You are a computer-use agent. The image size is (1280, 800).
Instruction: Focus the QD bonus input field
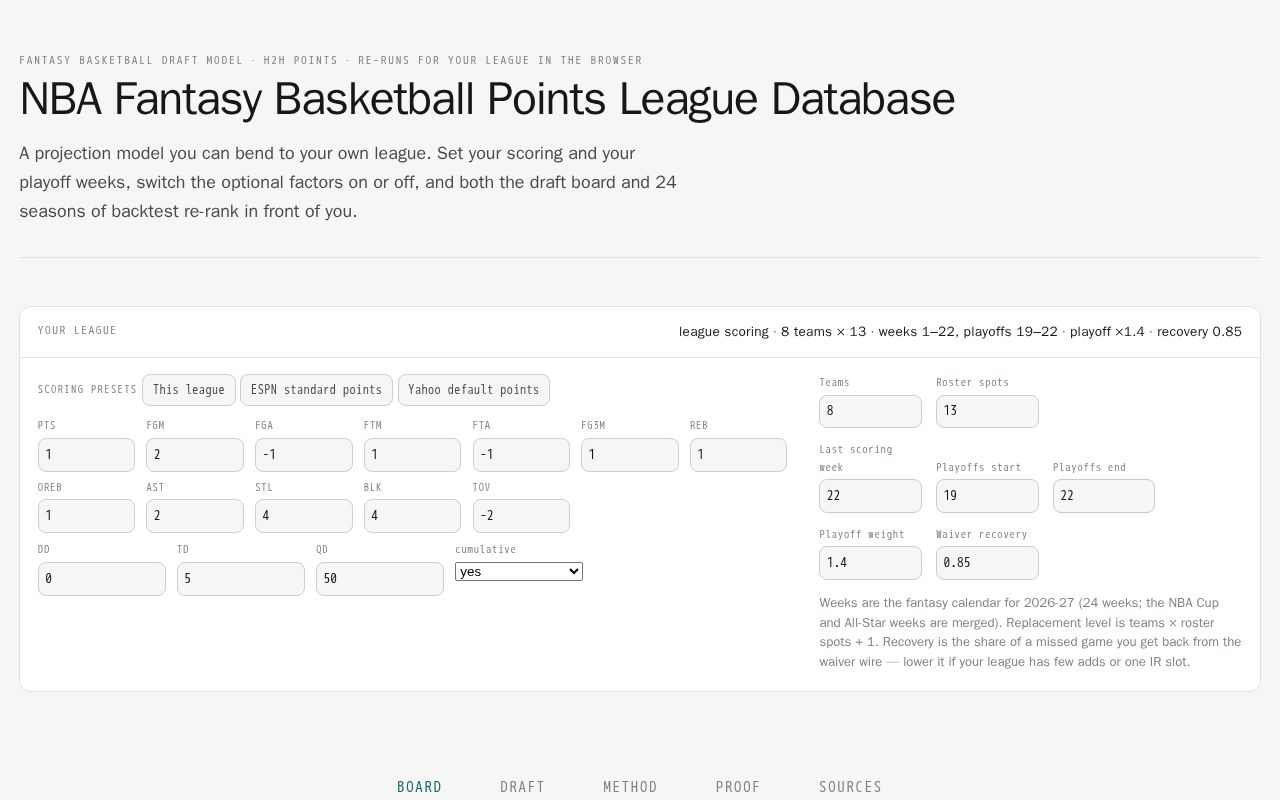(x=380, y=579)
